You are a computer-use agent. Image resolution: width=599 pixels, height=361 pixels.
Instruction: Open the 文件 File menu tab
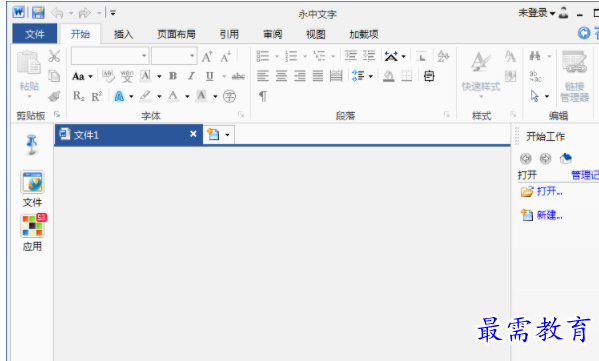pos(35,34)
